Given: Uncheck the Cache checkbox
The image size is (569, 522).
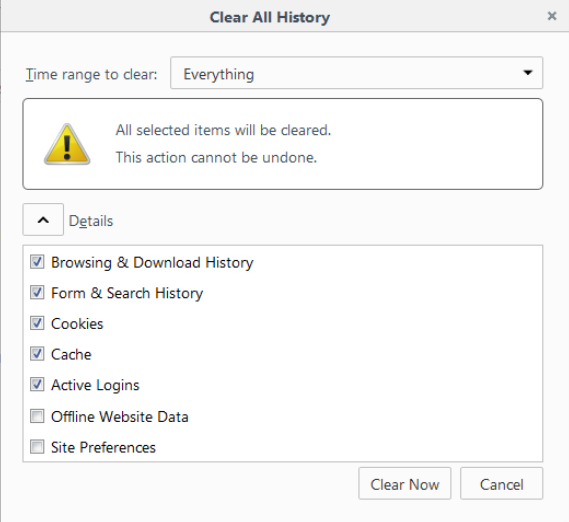Looking at the screenshot, I should tap(37, 354).
